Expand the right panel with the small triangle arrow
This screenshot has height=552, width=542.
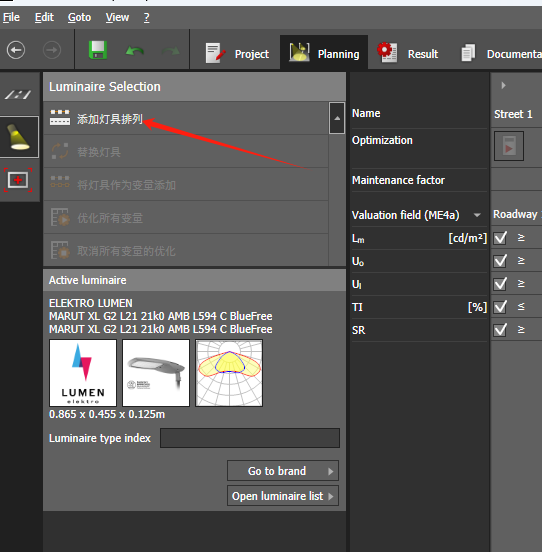coord(503,85)
